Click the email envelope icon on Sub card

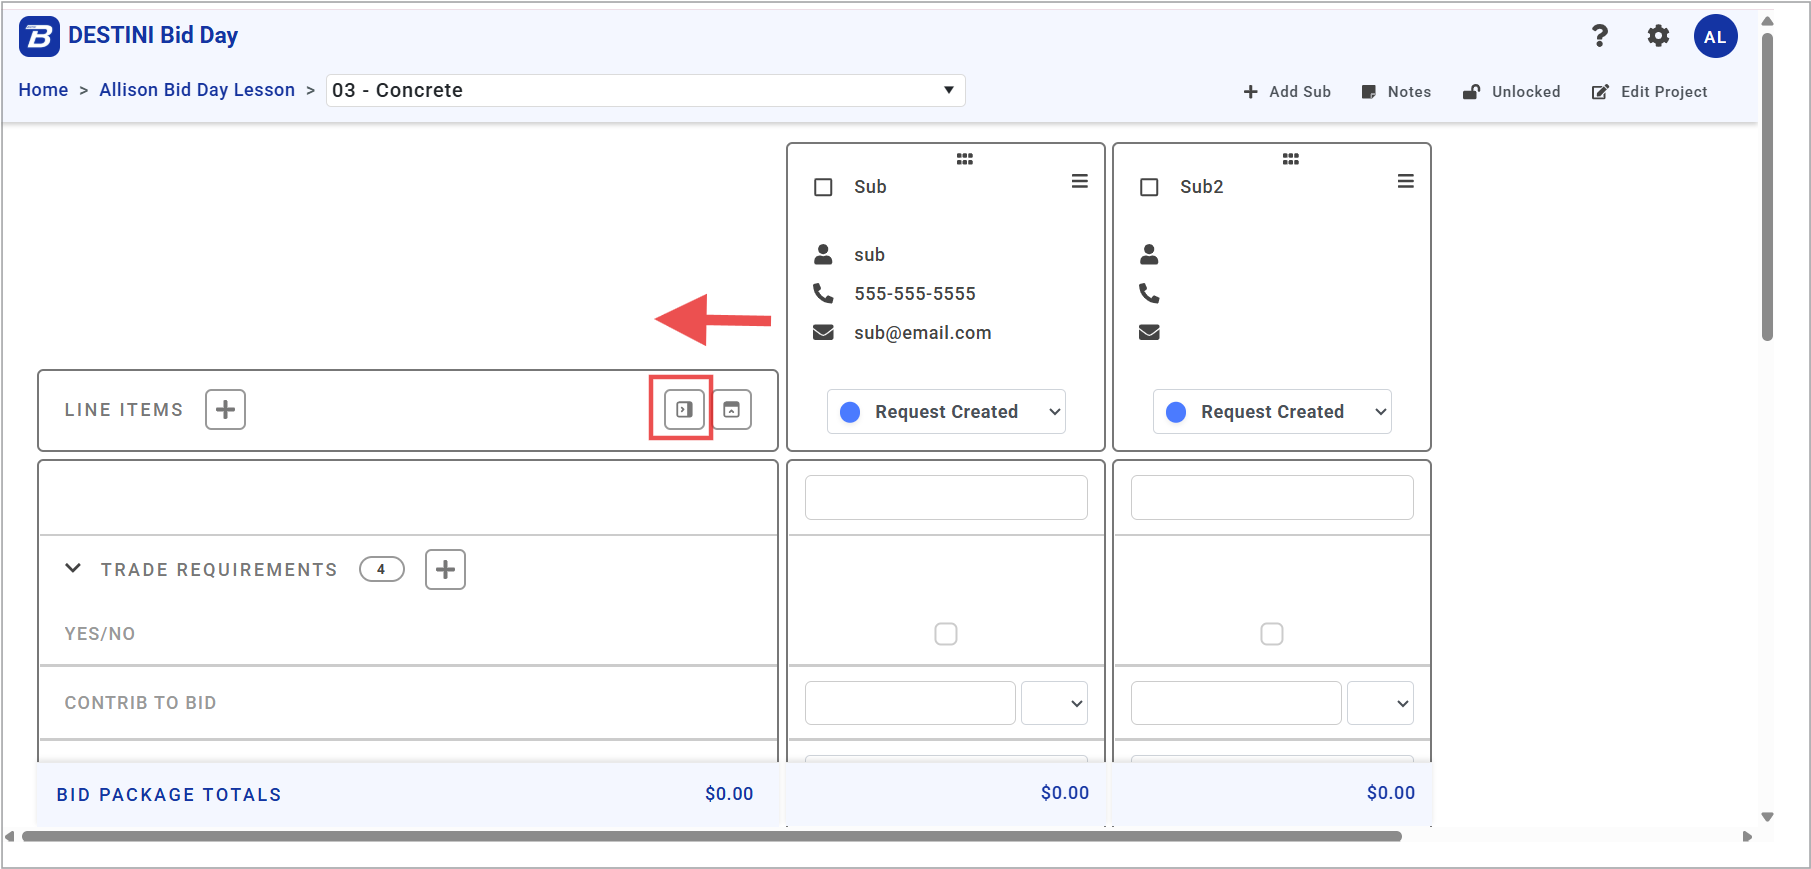823,332
